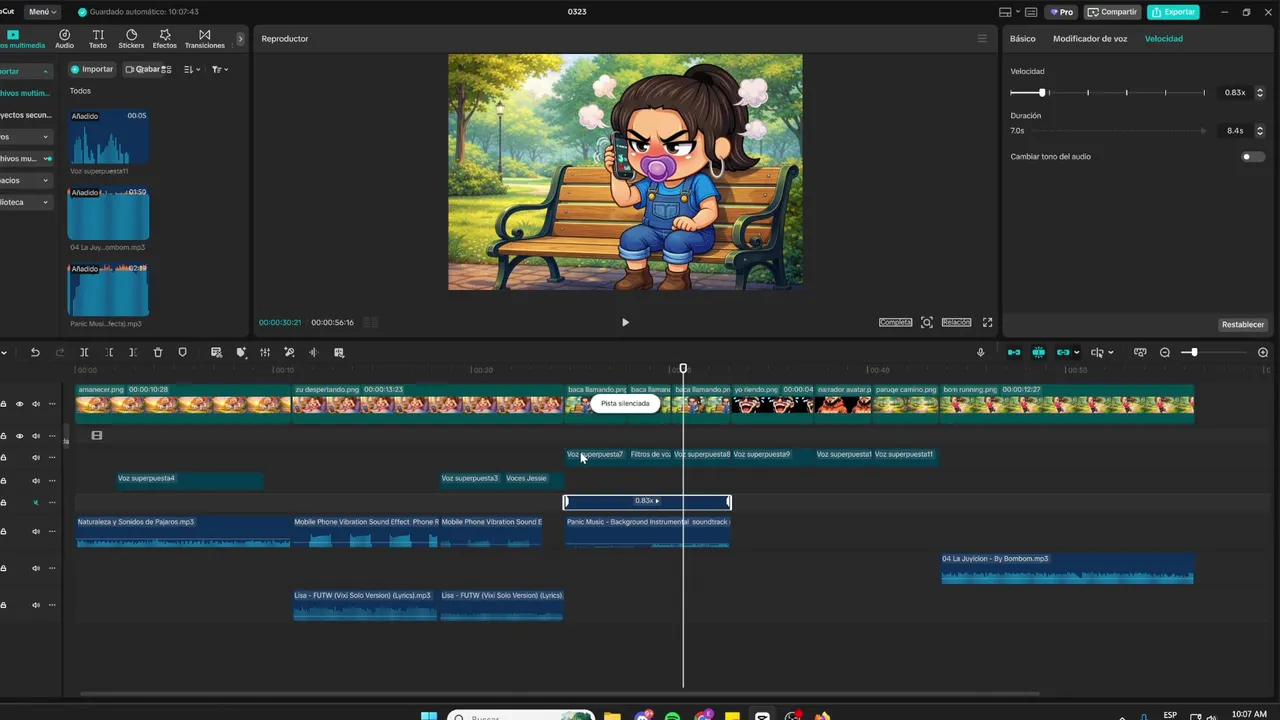Zoom in the timeline with plus magnifier
1280x720 pixels.
(x=1263, y=353)
